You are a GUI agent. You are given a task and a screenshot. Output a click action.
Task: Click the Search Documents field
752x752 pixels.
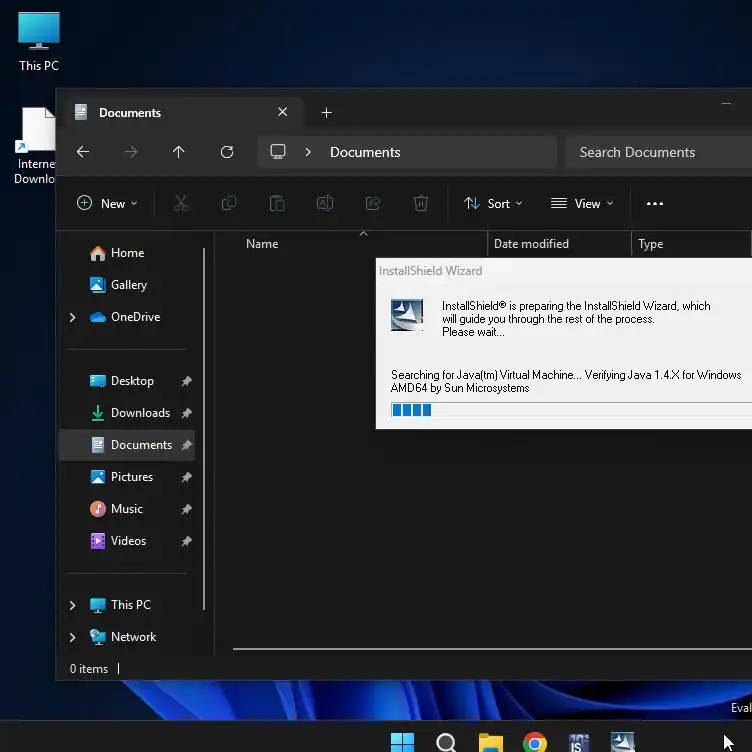(x=658, y=152)
